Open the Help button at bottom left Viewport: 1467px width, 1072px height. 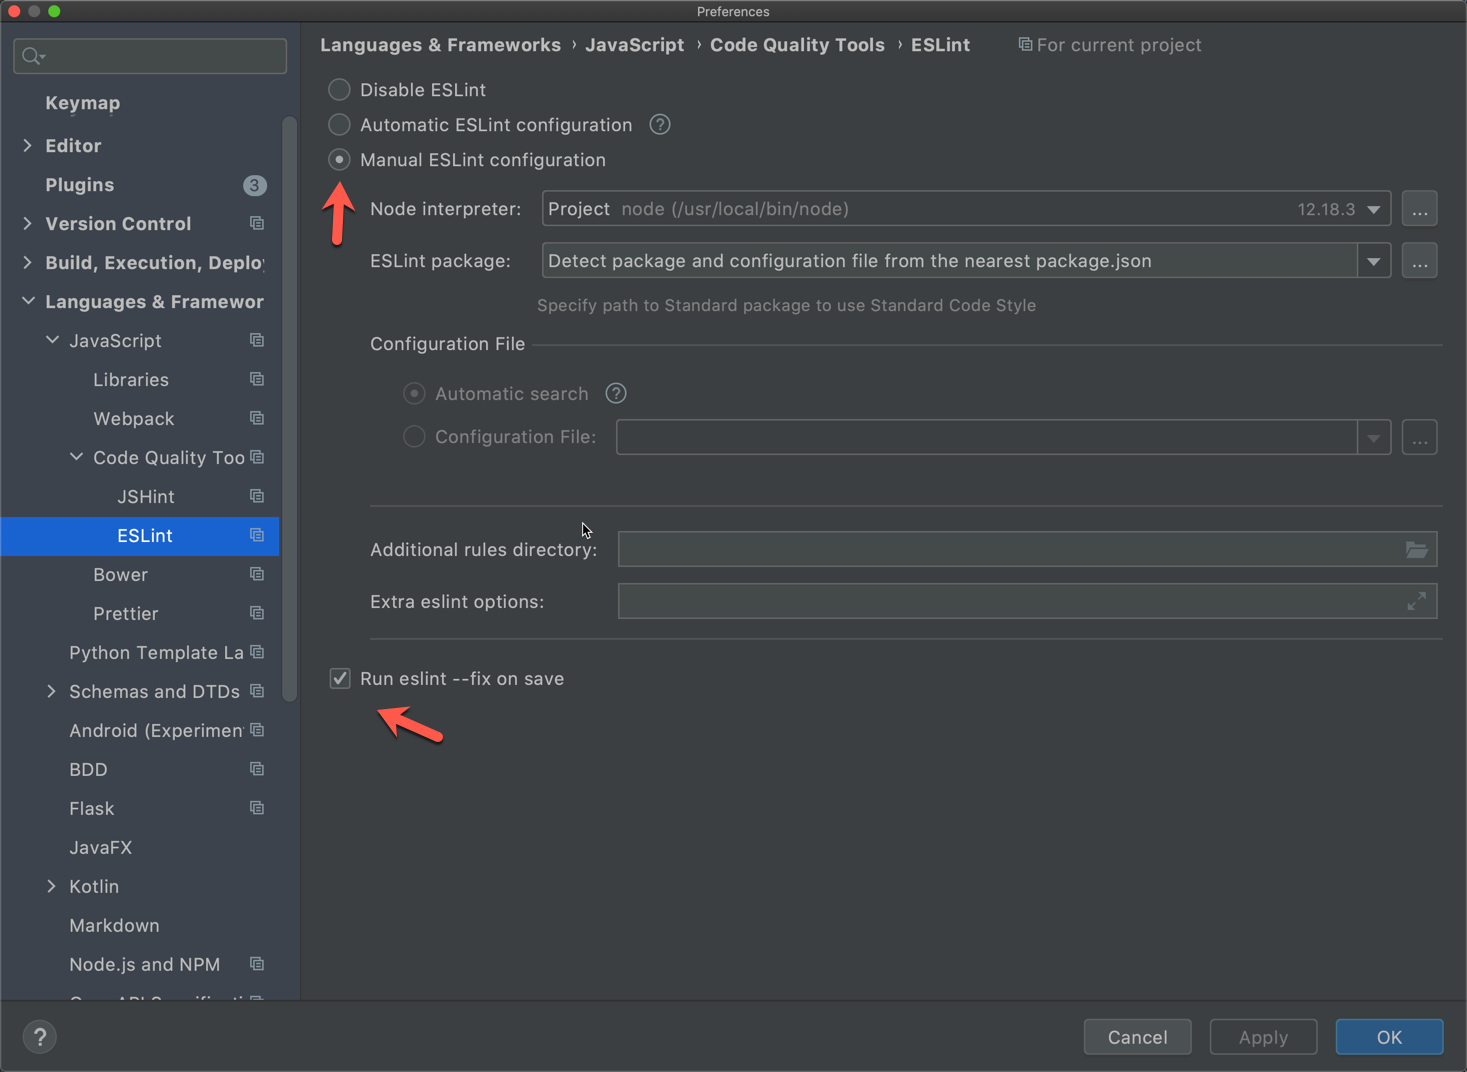coord(40,1038)
